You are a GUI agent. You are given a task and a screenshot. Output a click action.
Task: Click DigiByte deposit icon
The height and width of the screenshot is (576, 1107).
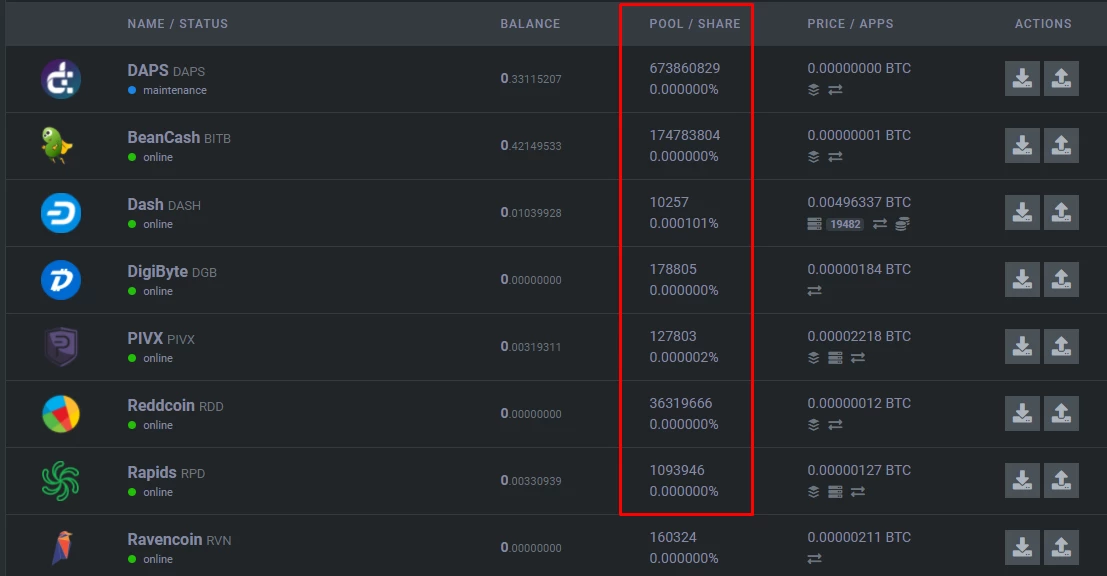click(x=1022, y=280)
